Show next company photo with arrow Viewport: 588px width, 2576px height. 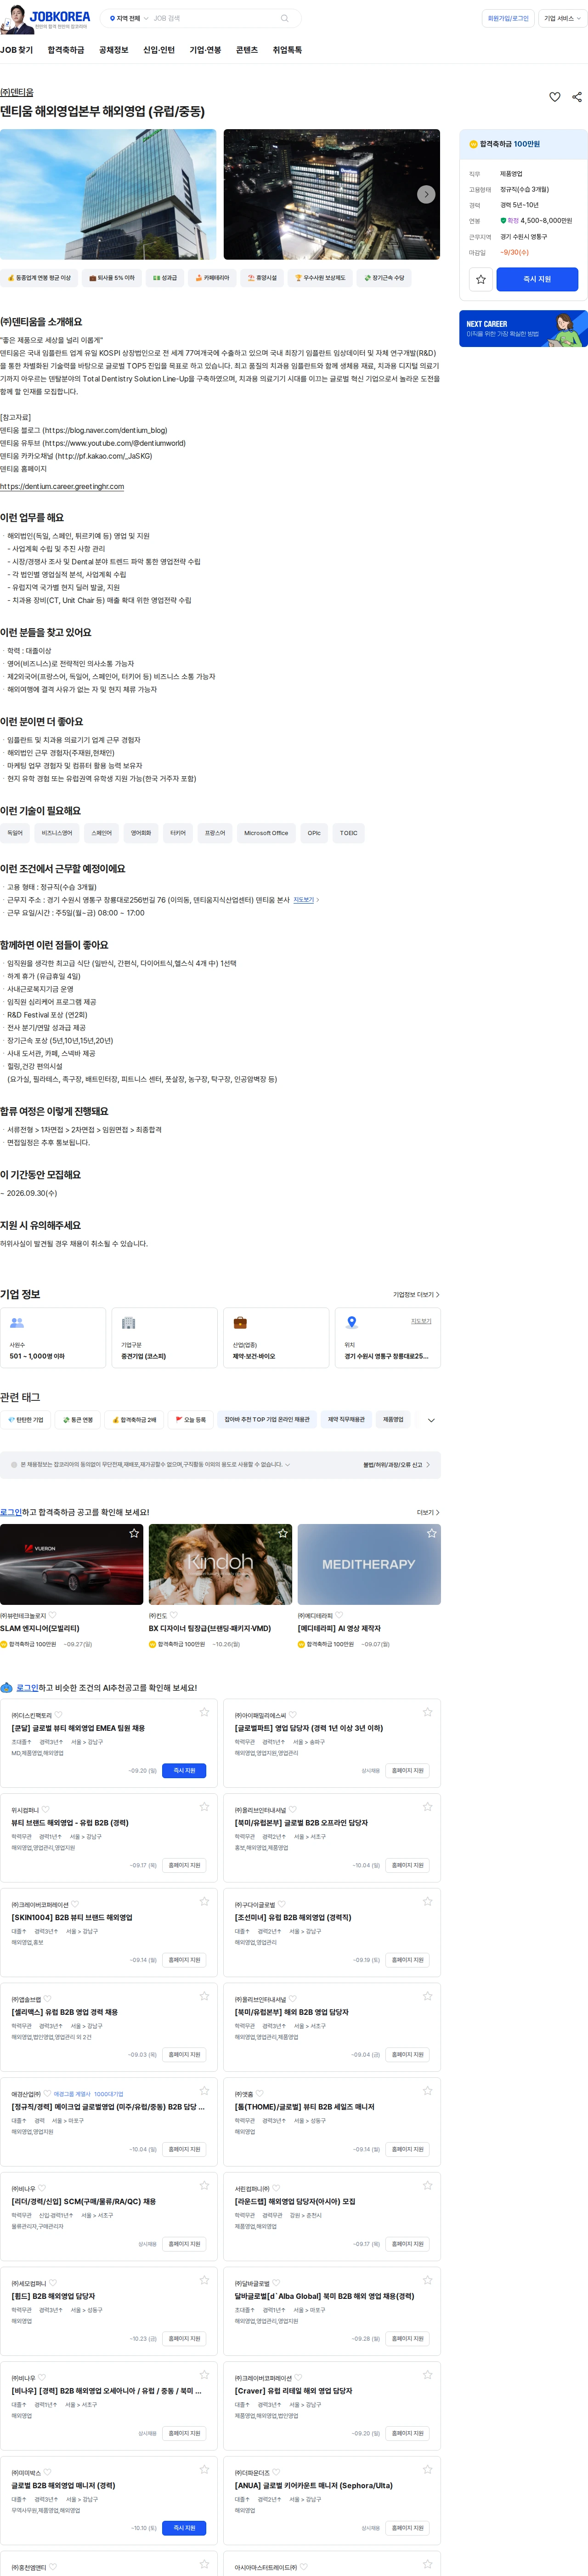click(426, 194)
